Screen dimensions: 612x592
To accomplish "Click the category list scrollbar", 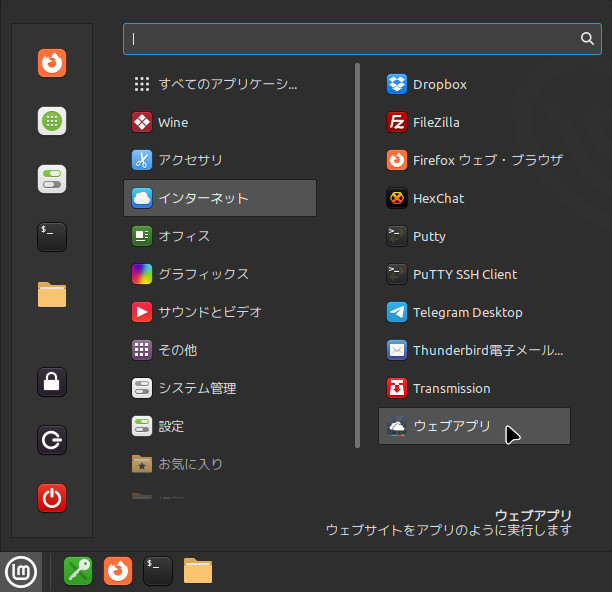I will [x=357, y=256].
